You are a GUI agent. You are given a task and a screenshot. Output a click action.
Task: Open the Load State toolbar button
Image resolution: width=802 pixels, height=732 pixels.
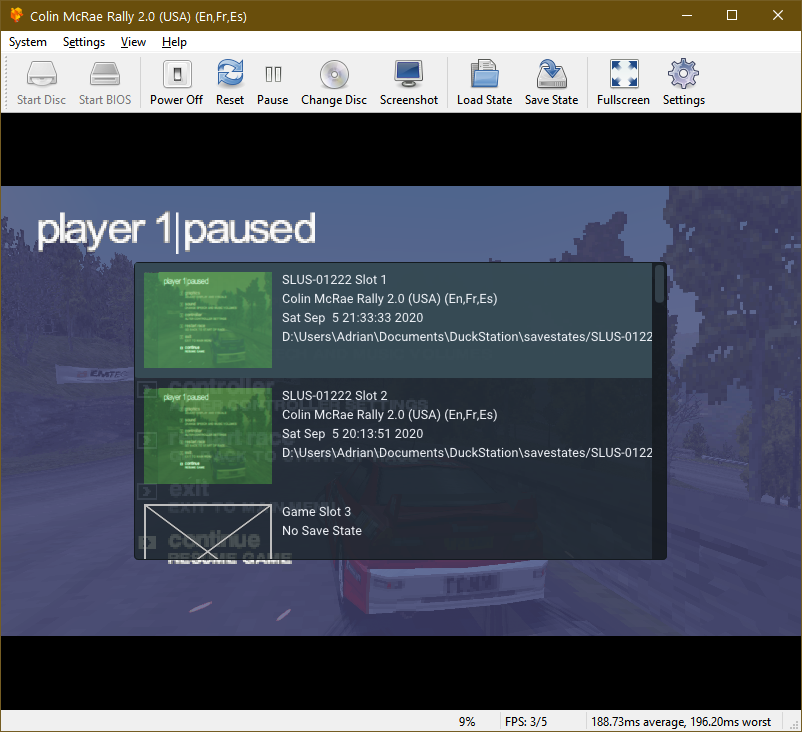click(484, 83)
